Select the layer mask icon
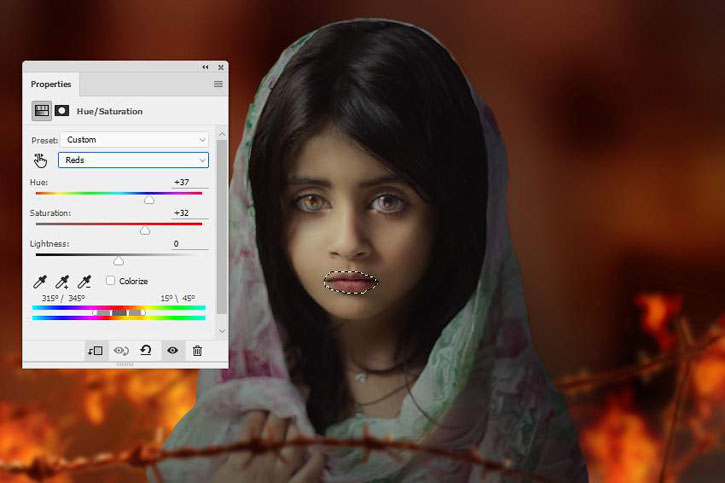Image resolution: width=725 pixels, height=483 pixels. tap(62, 111)
